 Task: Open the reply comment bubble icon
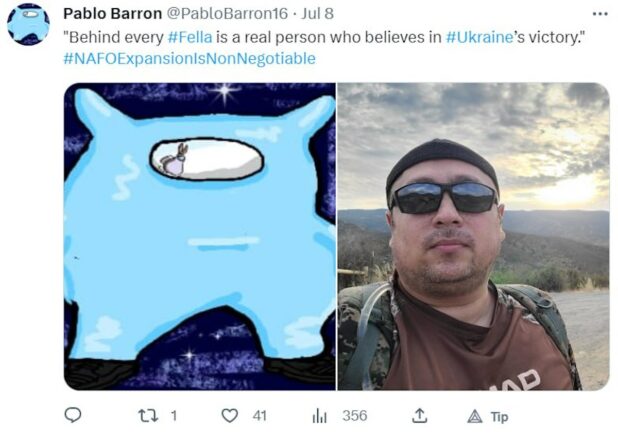(x=73, y=415)
